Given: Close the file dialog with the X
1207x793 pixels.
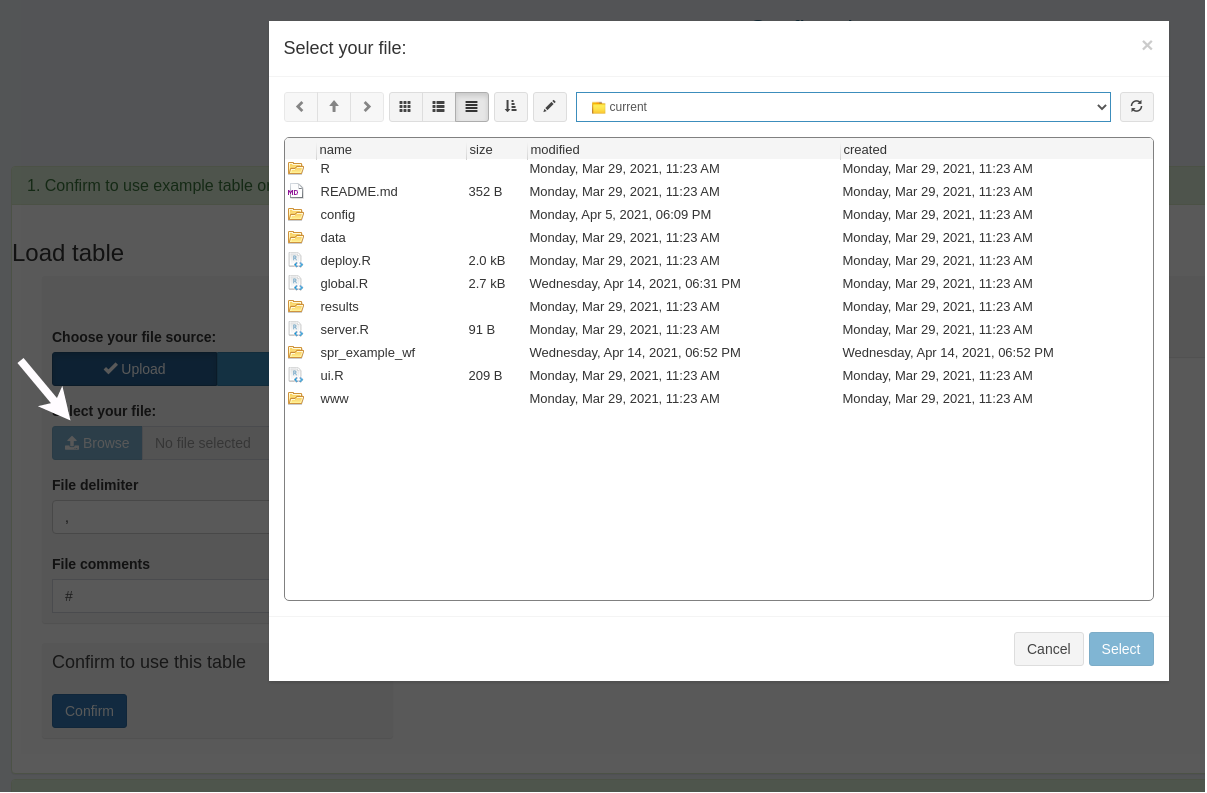Looking at the screenshot, I should pyautogui.click(x=1147, y=45).
